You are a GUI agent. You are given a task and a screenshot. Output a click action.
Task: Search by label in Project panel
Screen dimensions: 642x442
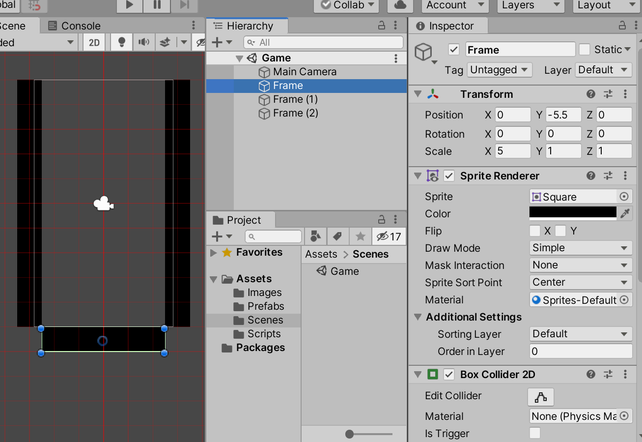click(x=337, y=236)
